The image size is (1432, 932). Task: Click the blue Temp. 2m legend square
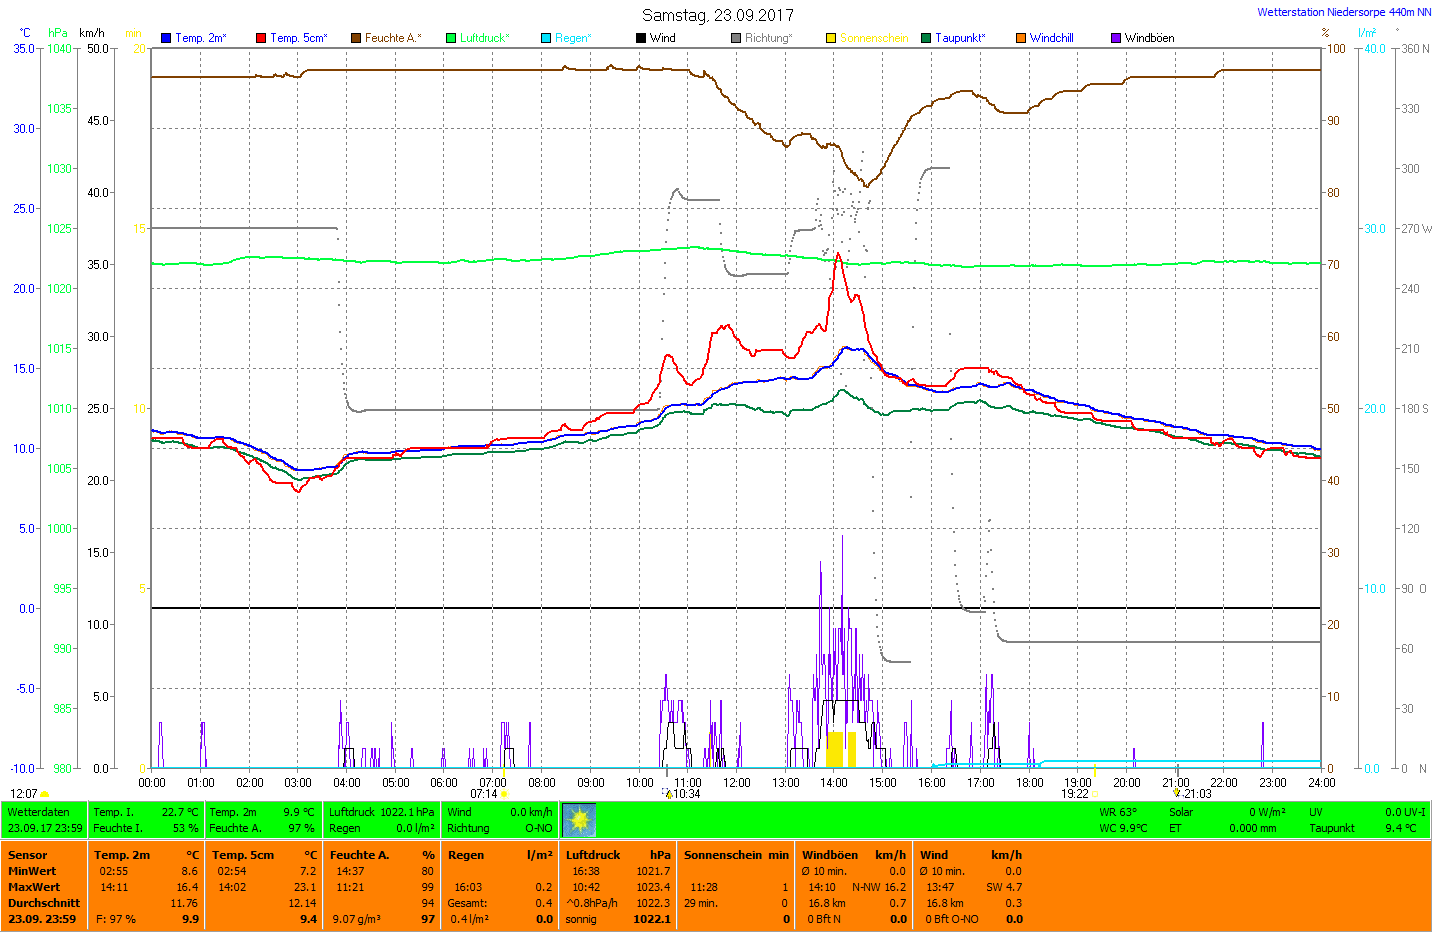click(166, 38)
